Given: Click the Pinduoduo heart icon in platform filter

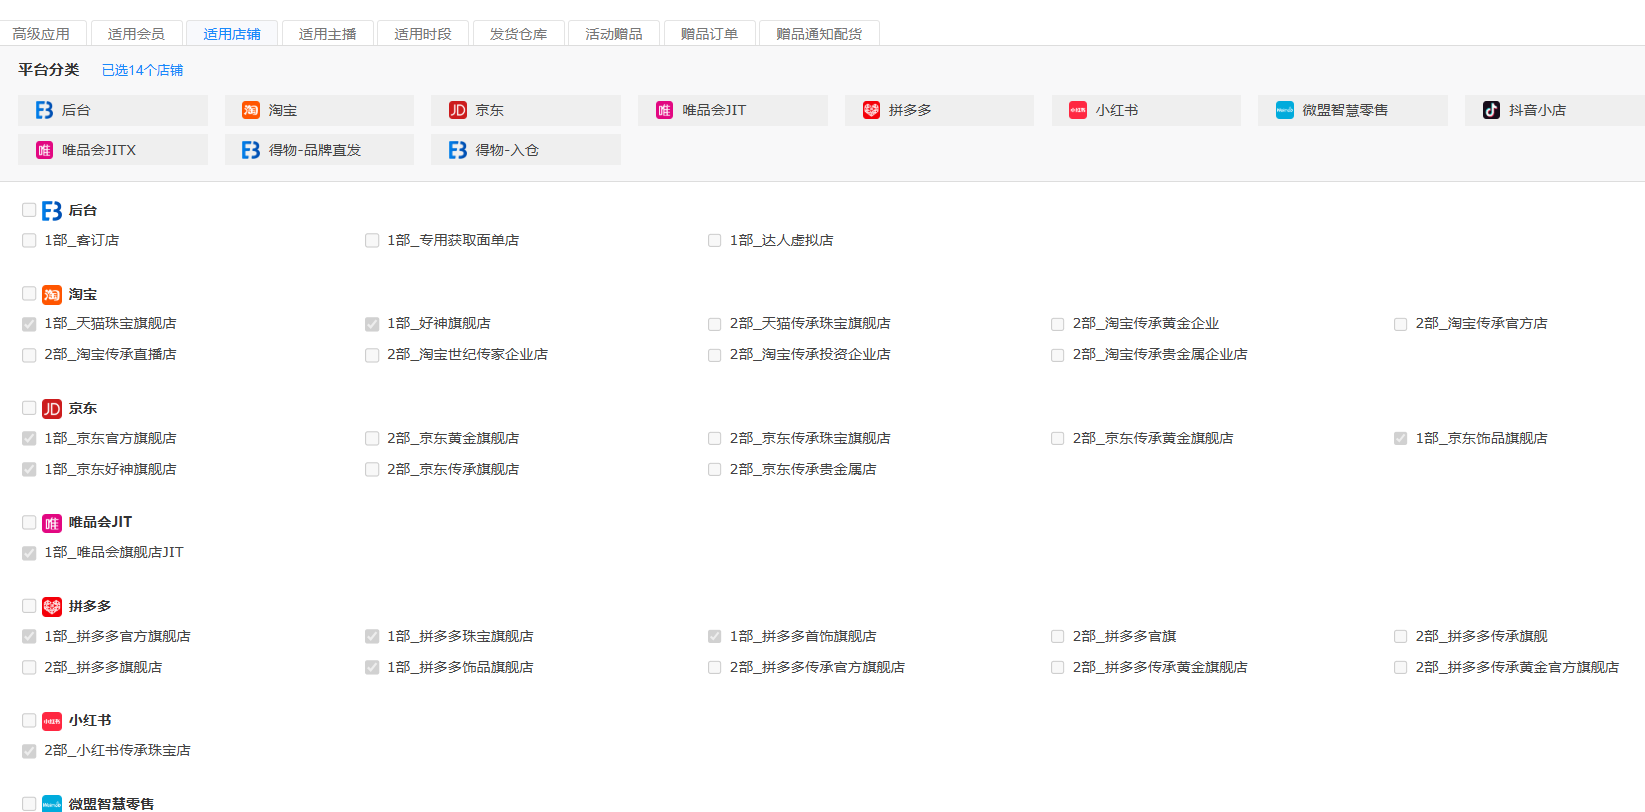Looking at the screenshot, I should click(871, 110).
